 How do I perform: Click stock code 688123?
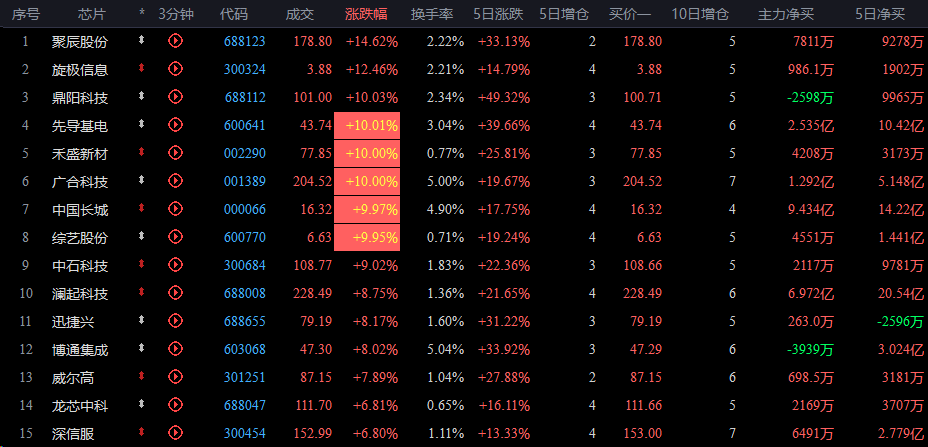click(245, 41)
